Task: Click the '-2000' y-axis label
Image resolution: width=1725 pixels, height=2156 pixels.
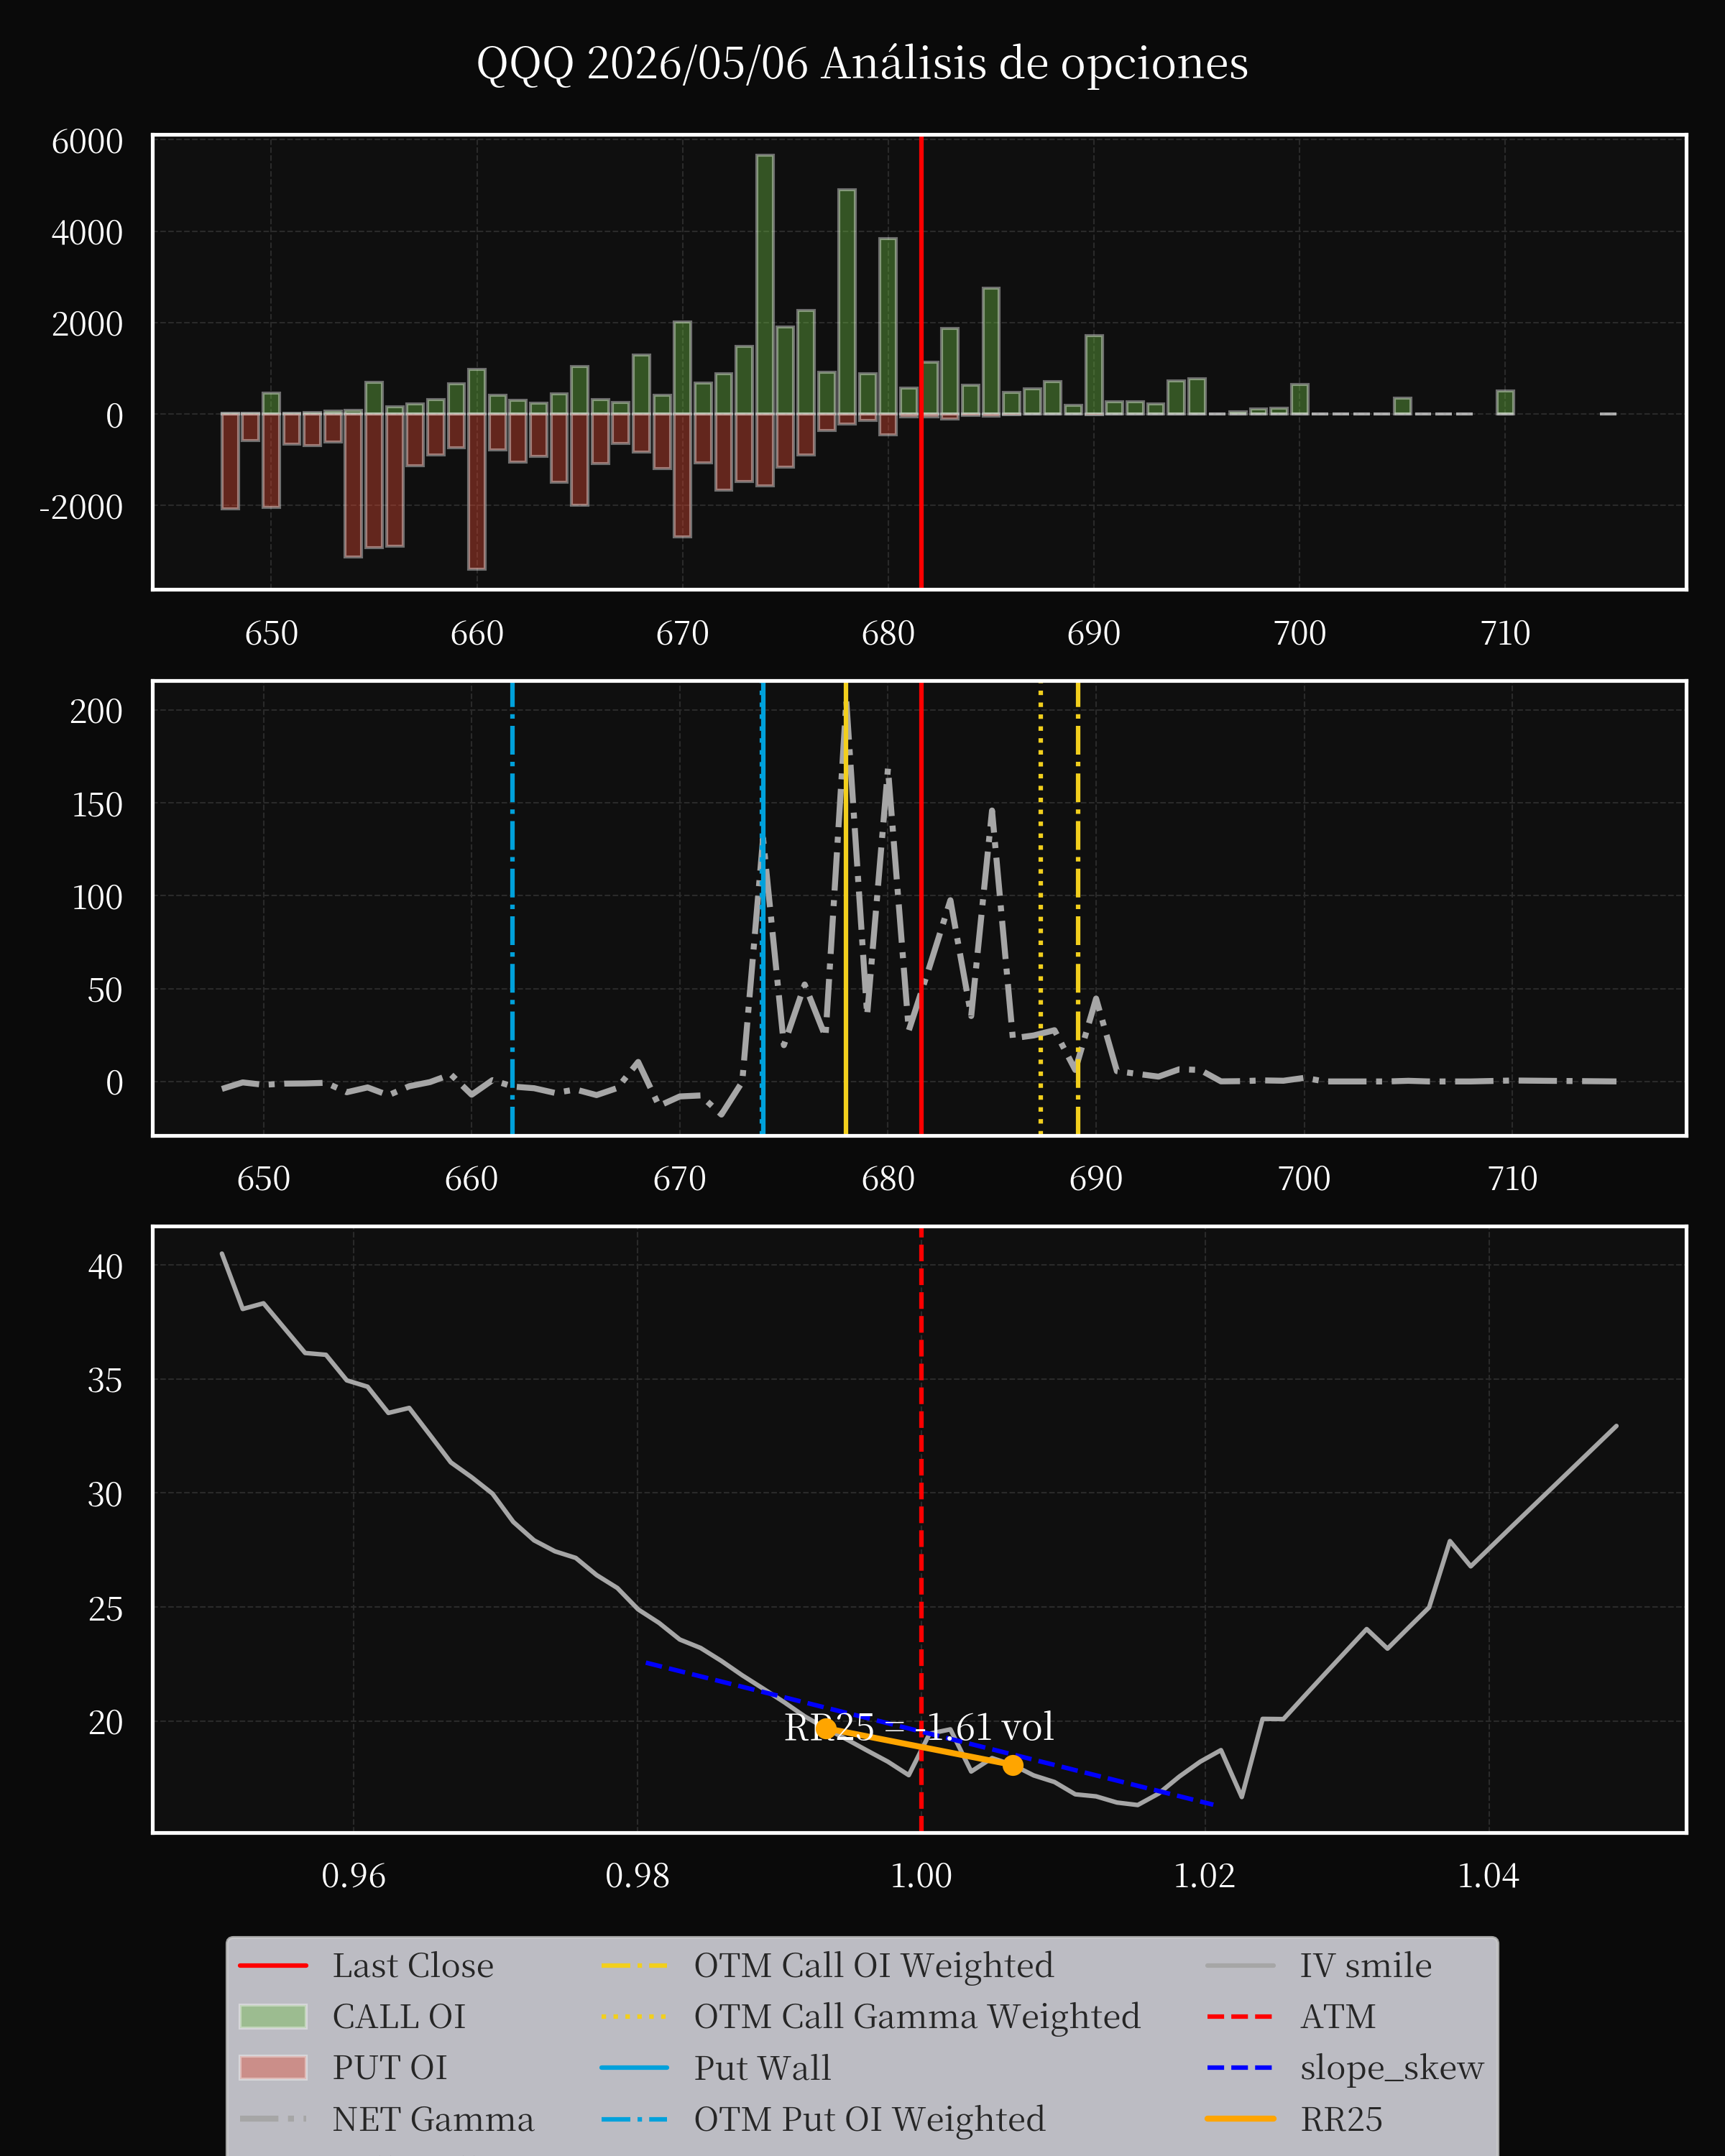Action: 81,507
